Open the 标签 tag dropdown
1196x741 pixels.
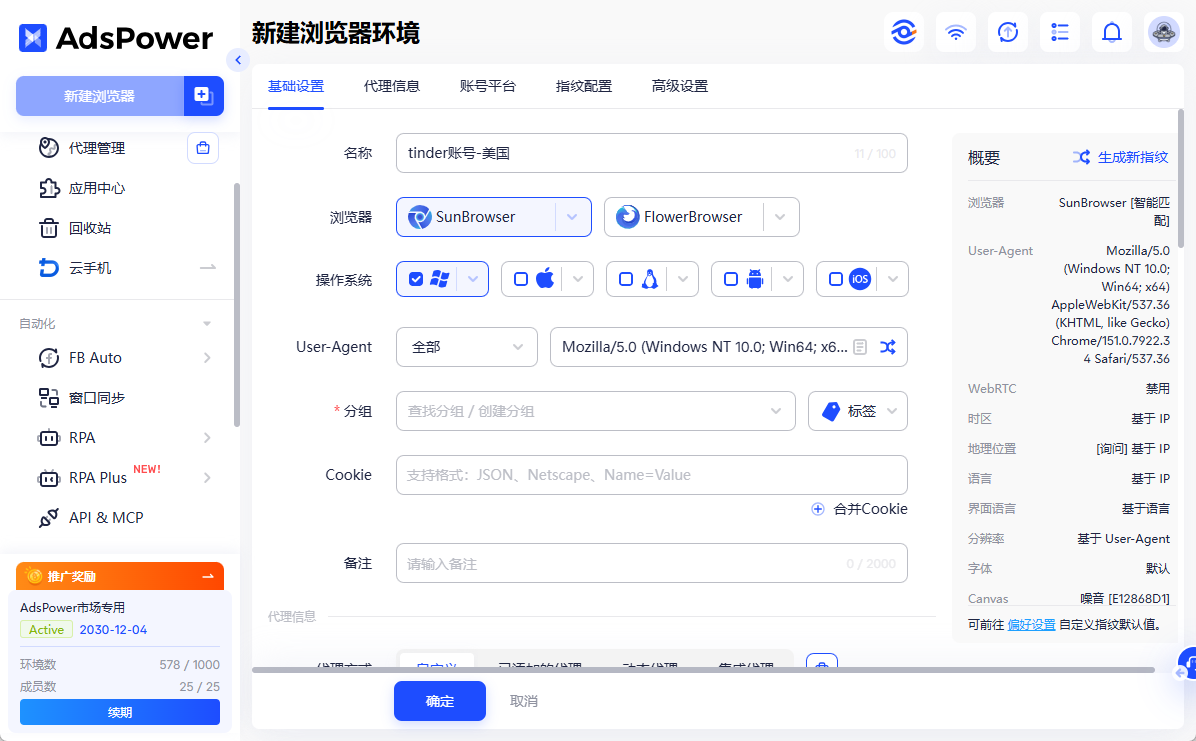(x=858, y=411)
